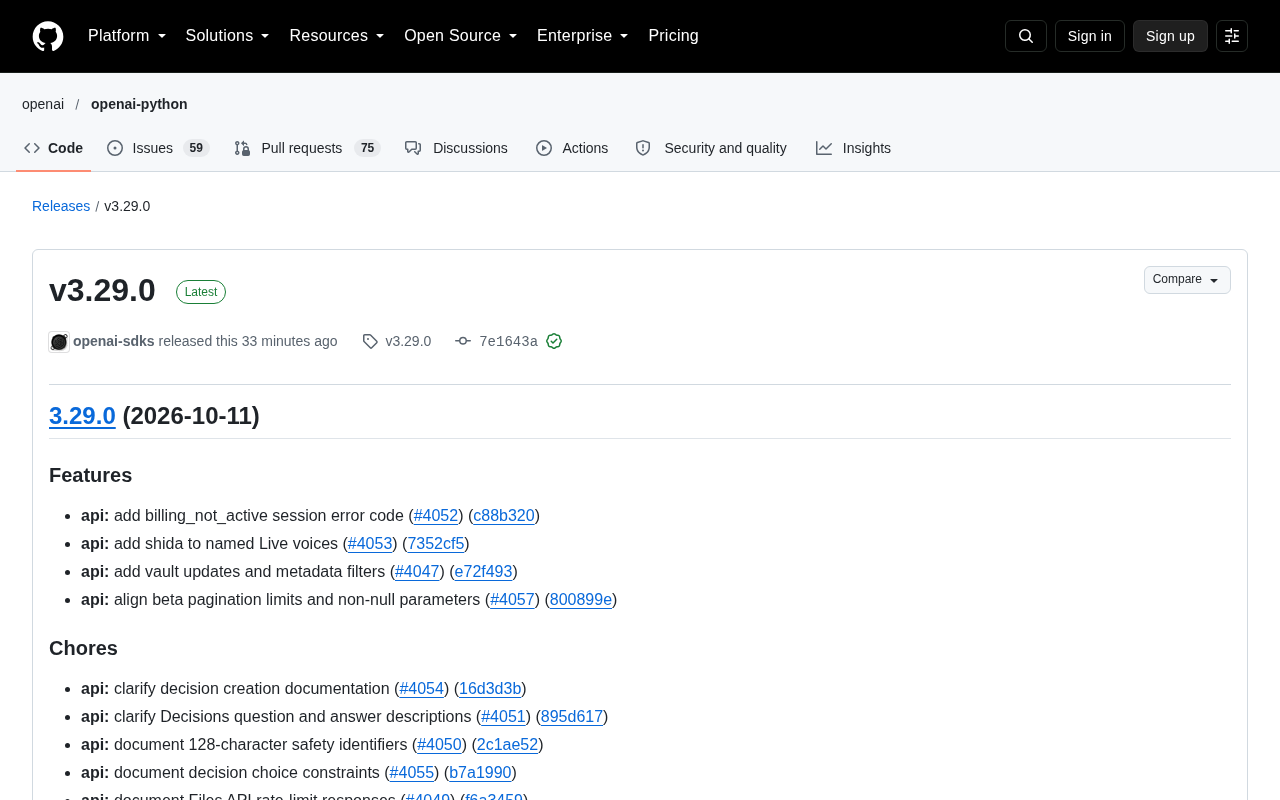Viewport: 1280px width, 800px height.
Task: Open commit e72f493 link
Action: 484,572
